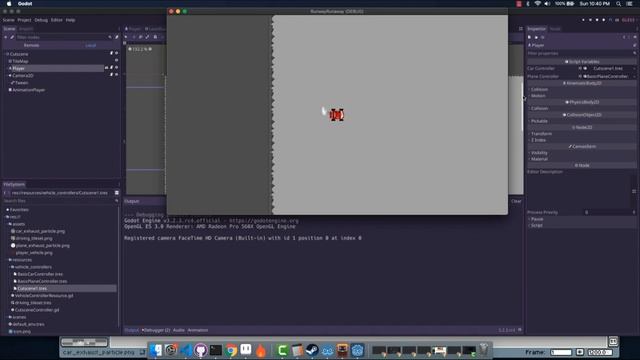Select the Cutscene root node

click(19, 54)
